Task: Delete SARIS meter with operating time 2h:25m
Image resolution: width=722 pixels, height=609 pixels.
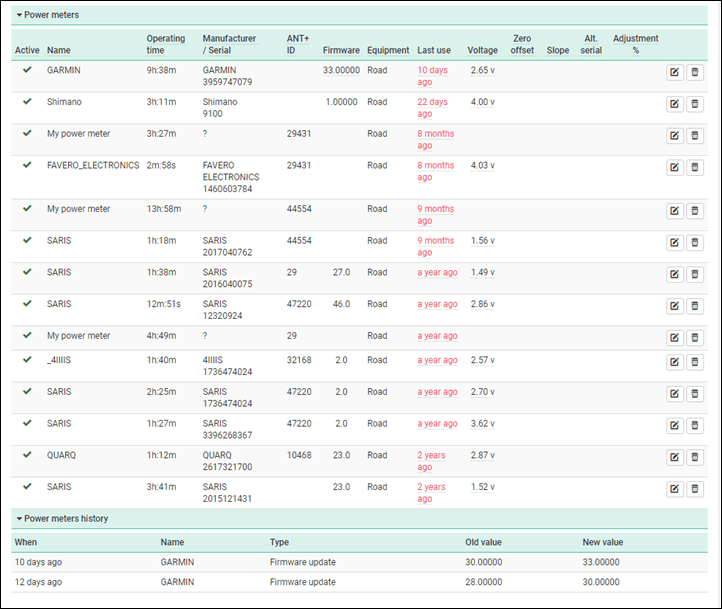Action: click(x=695, y=394)
